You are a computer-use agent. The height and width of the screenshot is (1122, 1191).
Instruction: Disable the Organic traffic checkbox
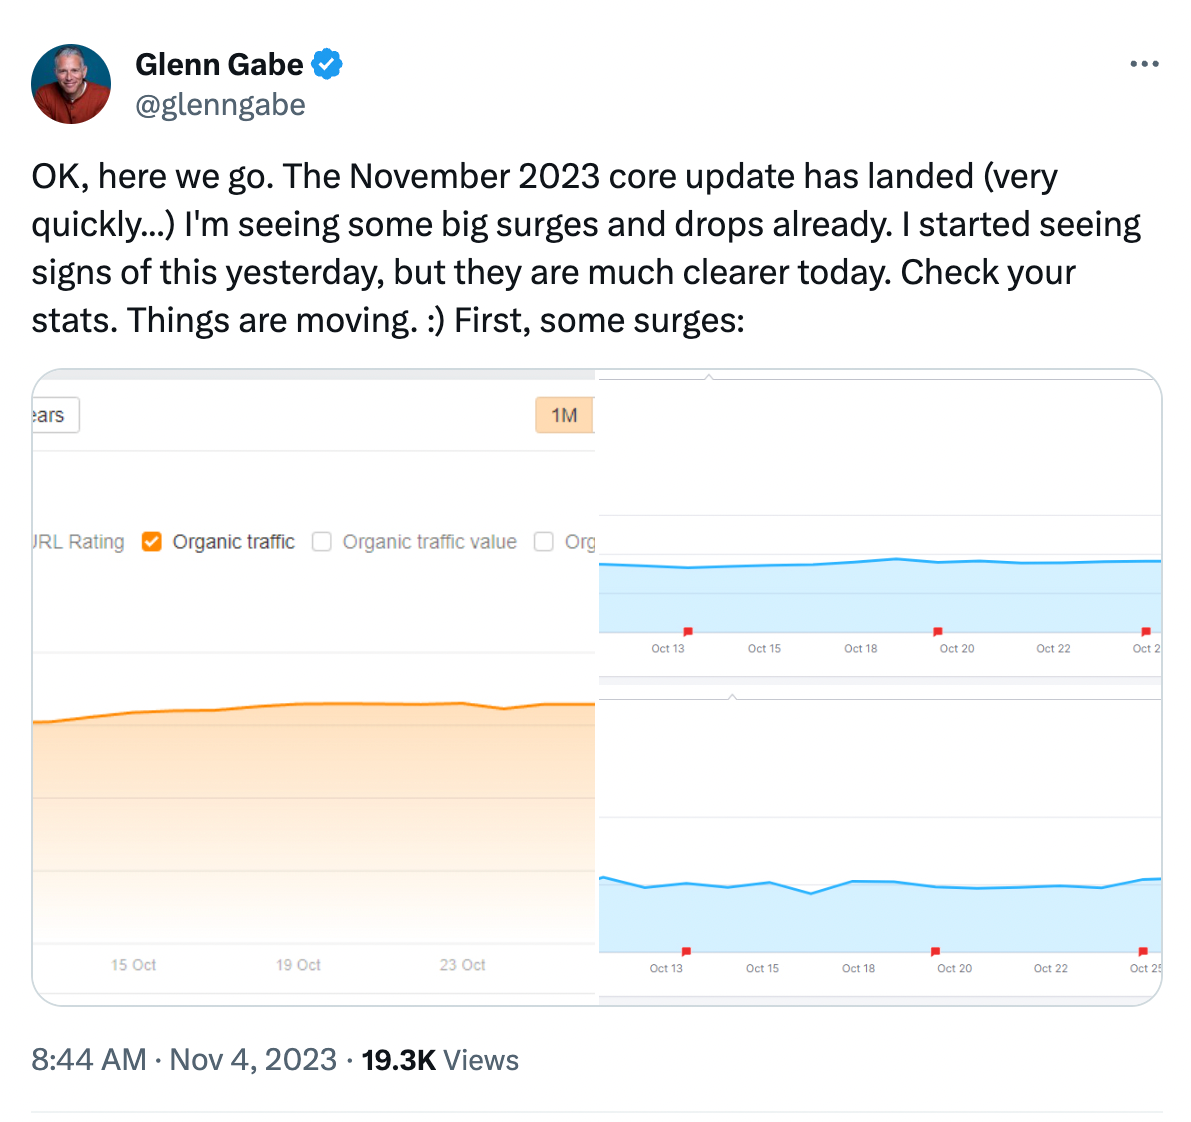[151, 541]
